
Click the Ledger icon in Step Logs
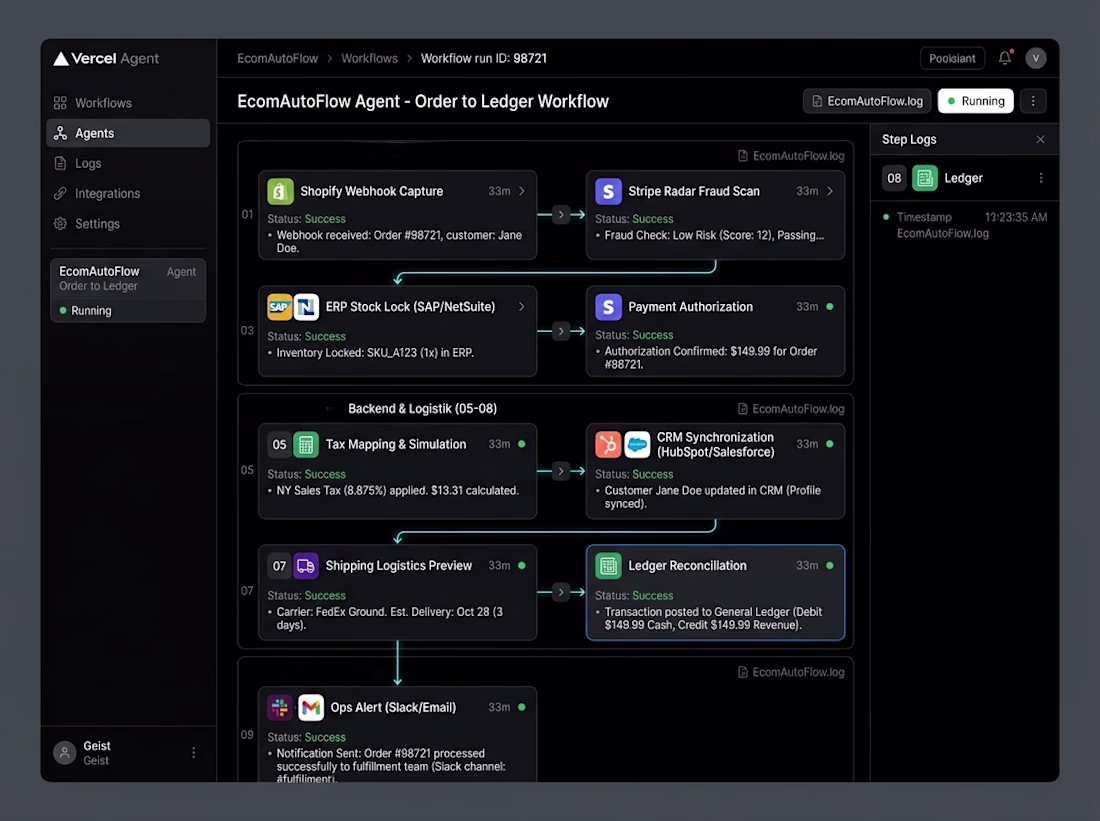coord(925,178)
